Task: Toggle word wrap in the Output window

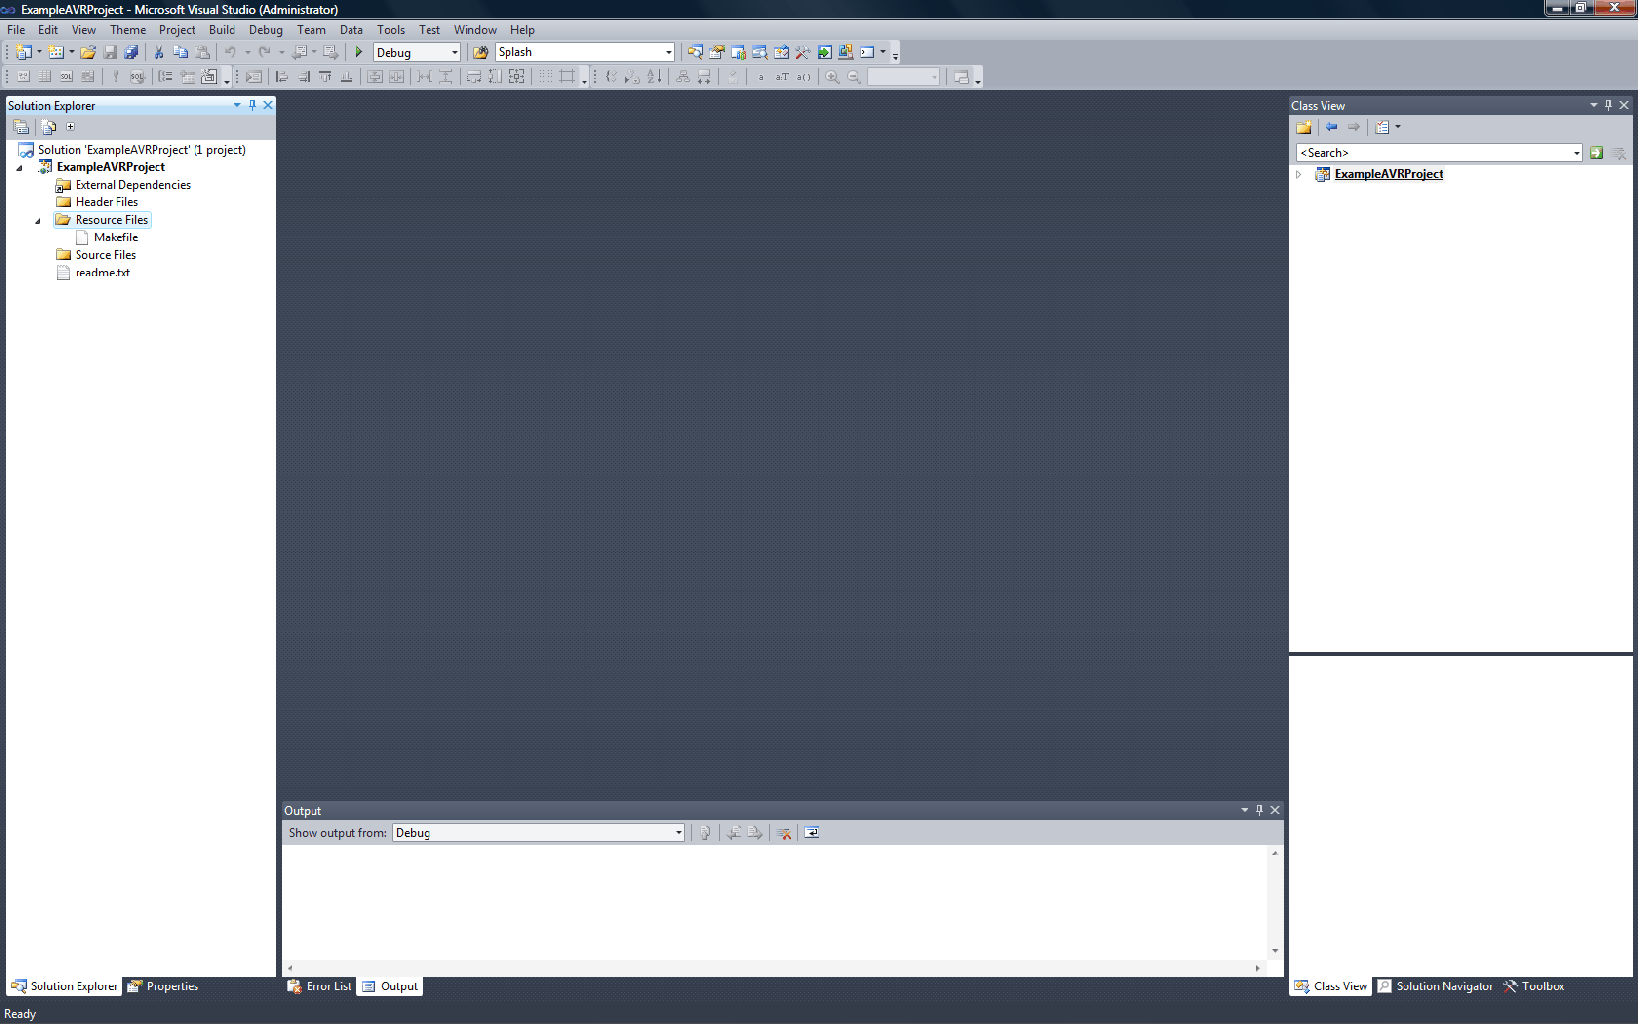Action: pyautogui.click(x=812, y=832)
